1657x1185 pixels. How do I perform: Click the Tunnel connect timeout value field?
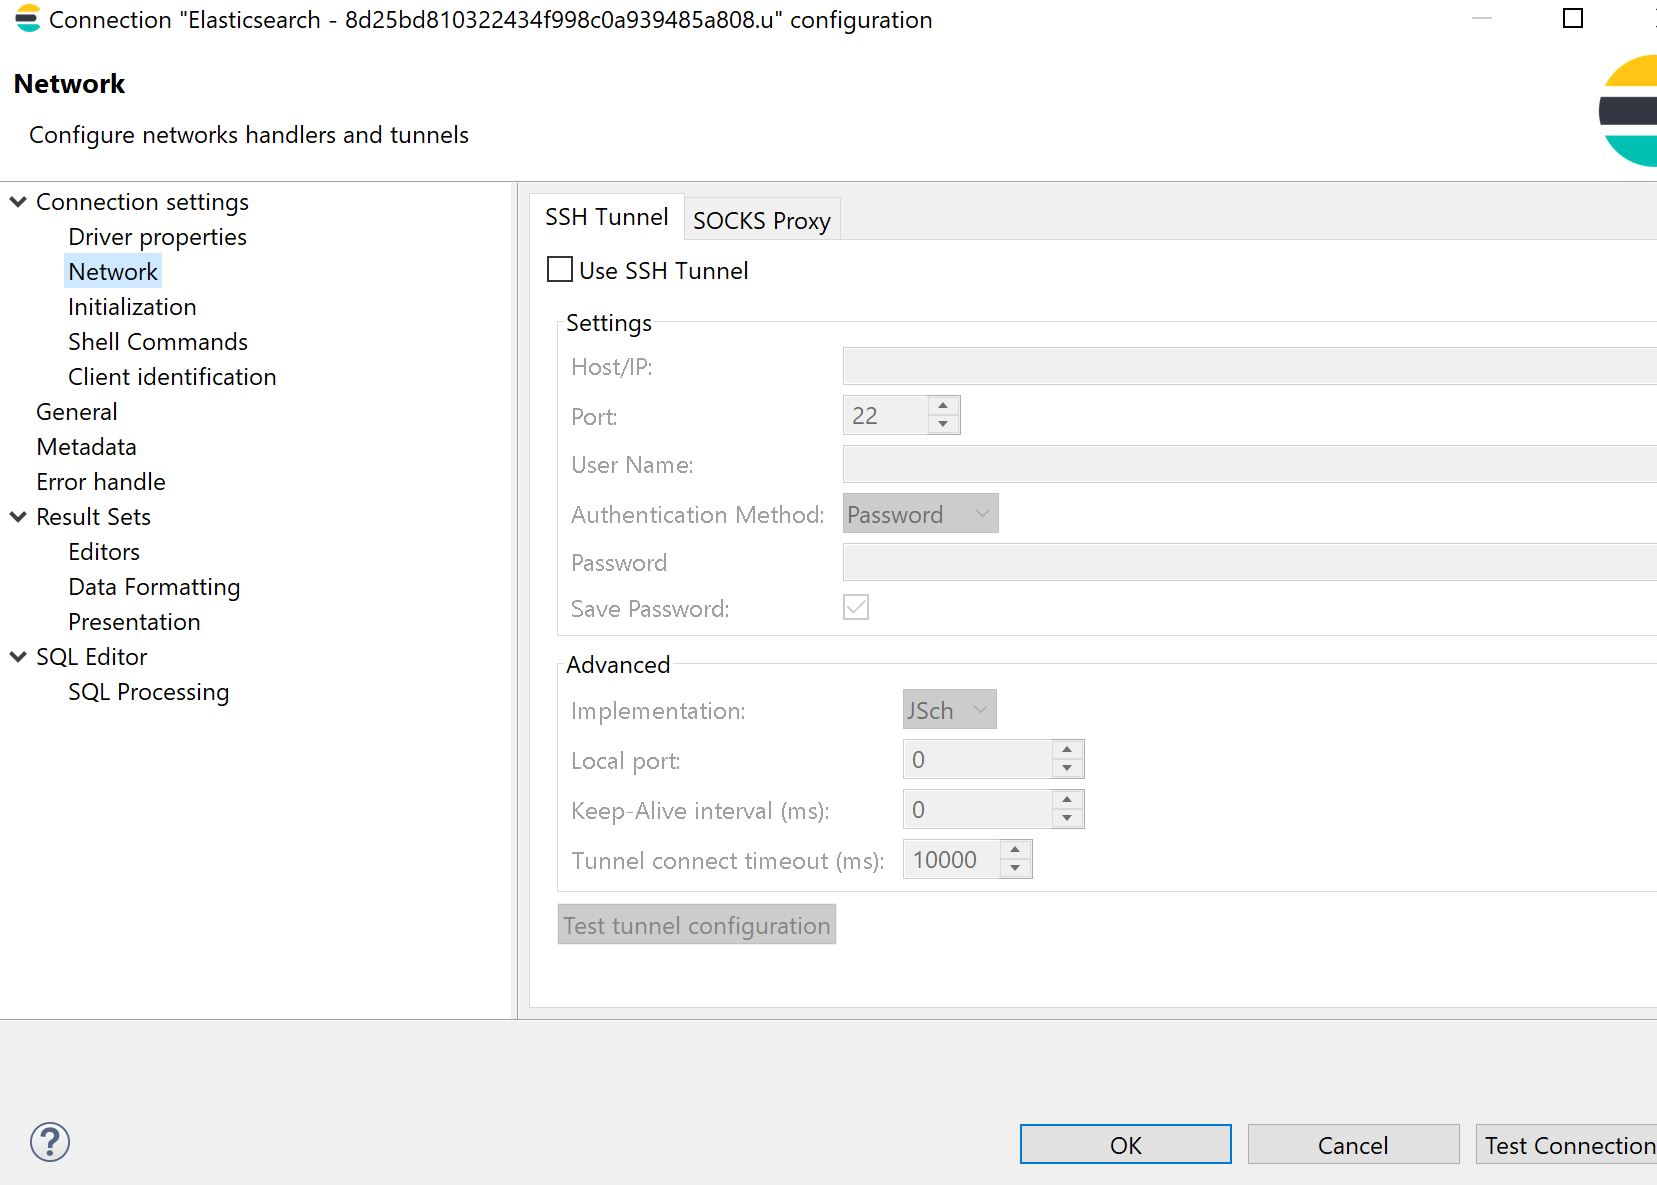[x=953, y=859]
